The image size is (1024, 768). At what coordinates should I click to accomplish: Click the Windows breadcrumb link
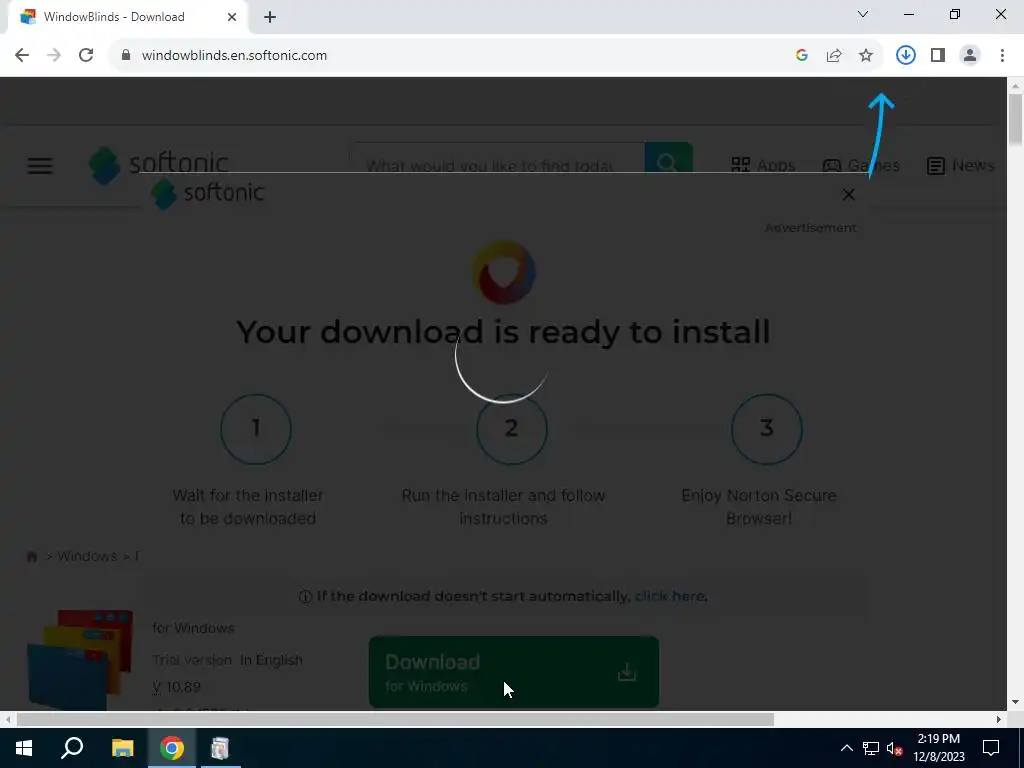[87, 556]
